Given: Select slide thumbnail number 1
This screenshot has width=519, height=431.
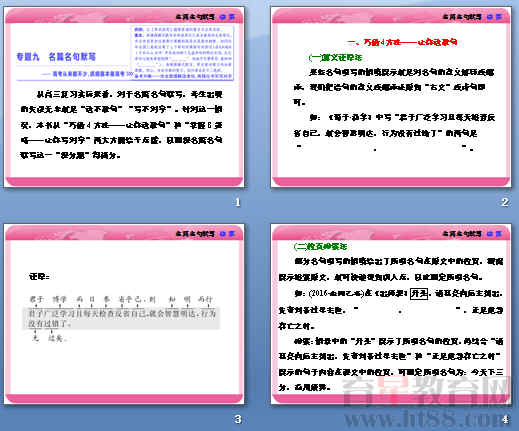Looking at the screenshot, I should tap(124, 97).
